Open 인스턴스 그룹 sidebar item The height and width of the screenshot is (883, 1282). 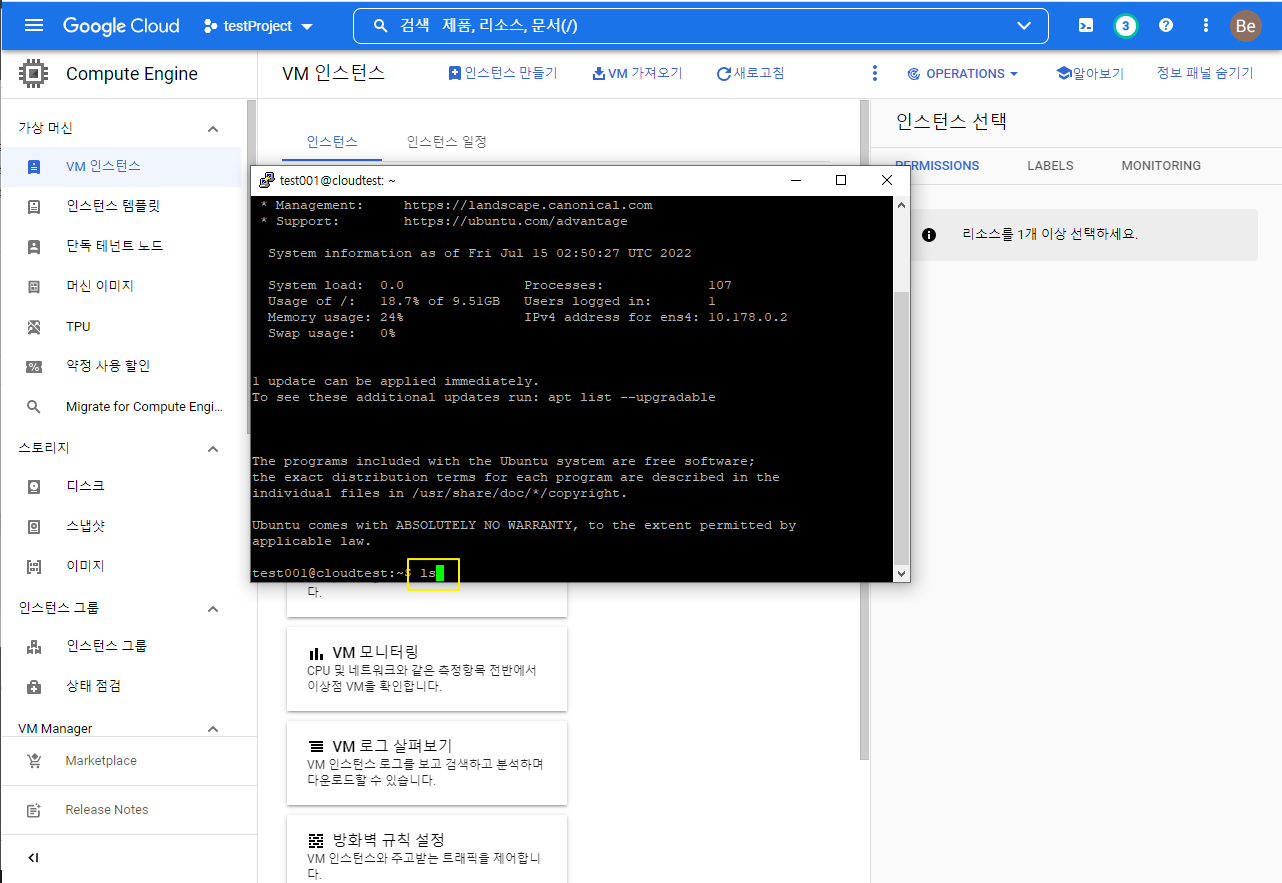121,646
